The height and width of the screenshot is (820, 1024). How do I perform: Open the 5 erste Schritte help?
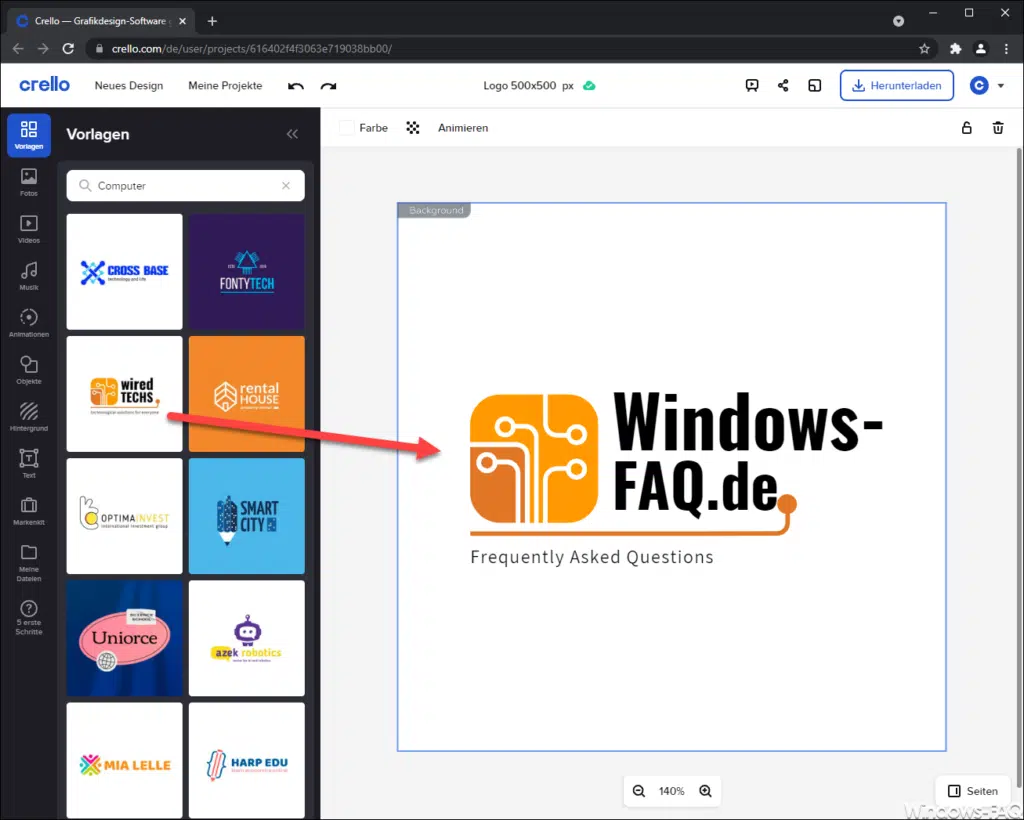click(x=29, y=617)
